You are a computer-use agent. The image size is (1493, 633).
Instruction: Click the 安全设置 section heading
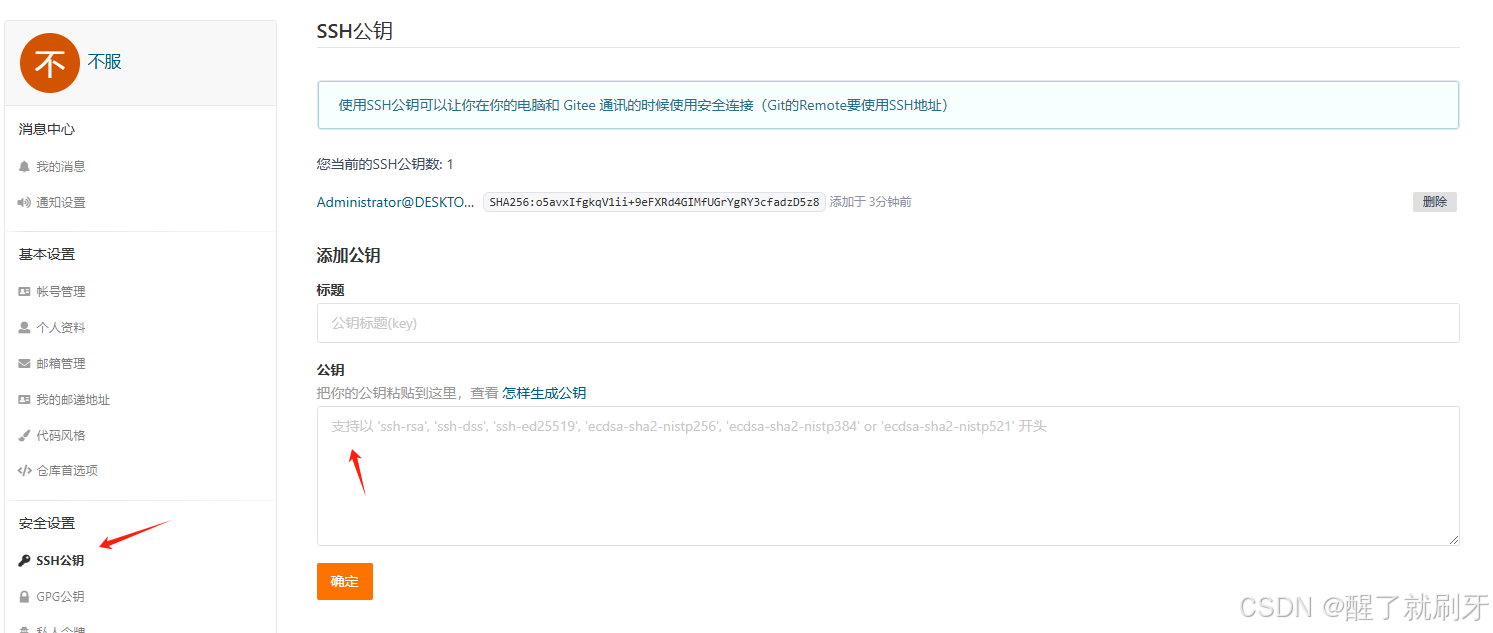pyautogui.click(x=47, y=523)
